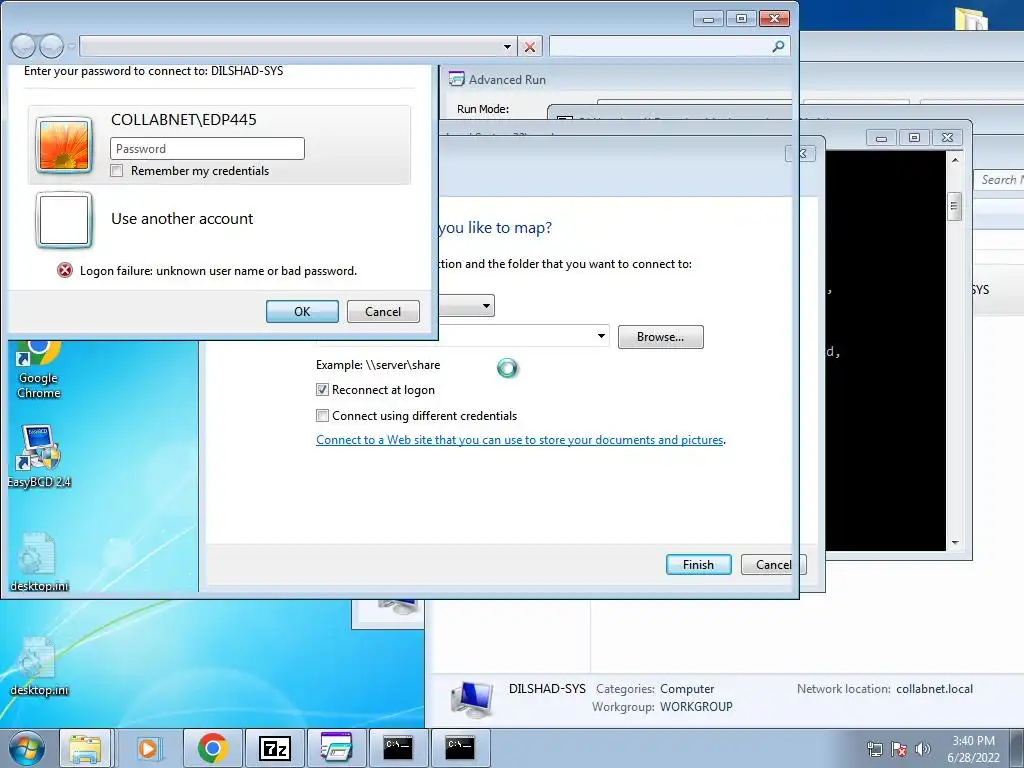
Task: Open the folder path dropdown arrow
Action: [x=601, y=336]
